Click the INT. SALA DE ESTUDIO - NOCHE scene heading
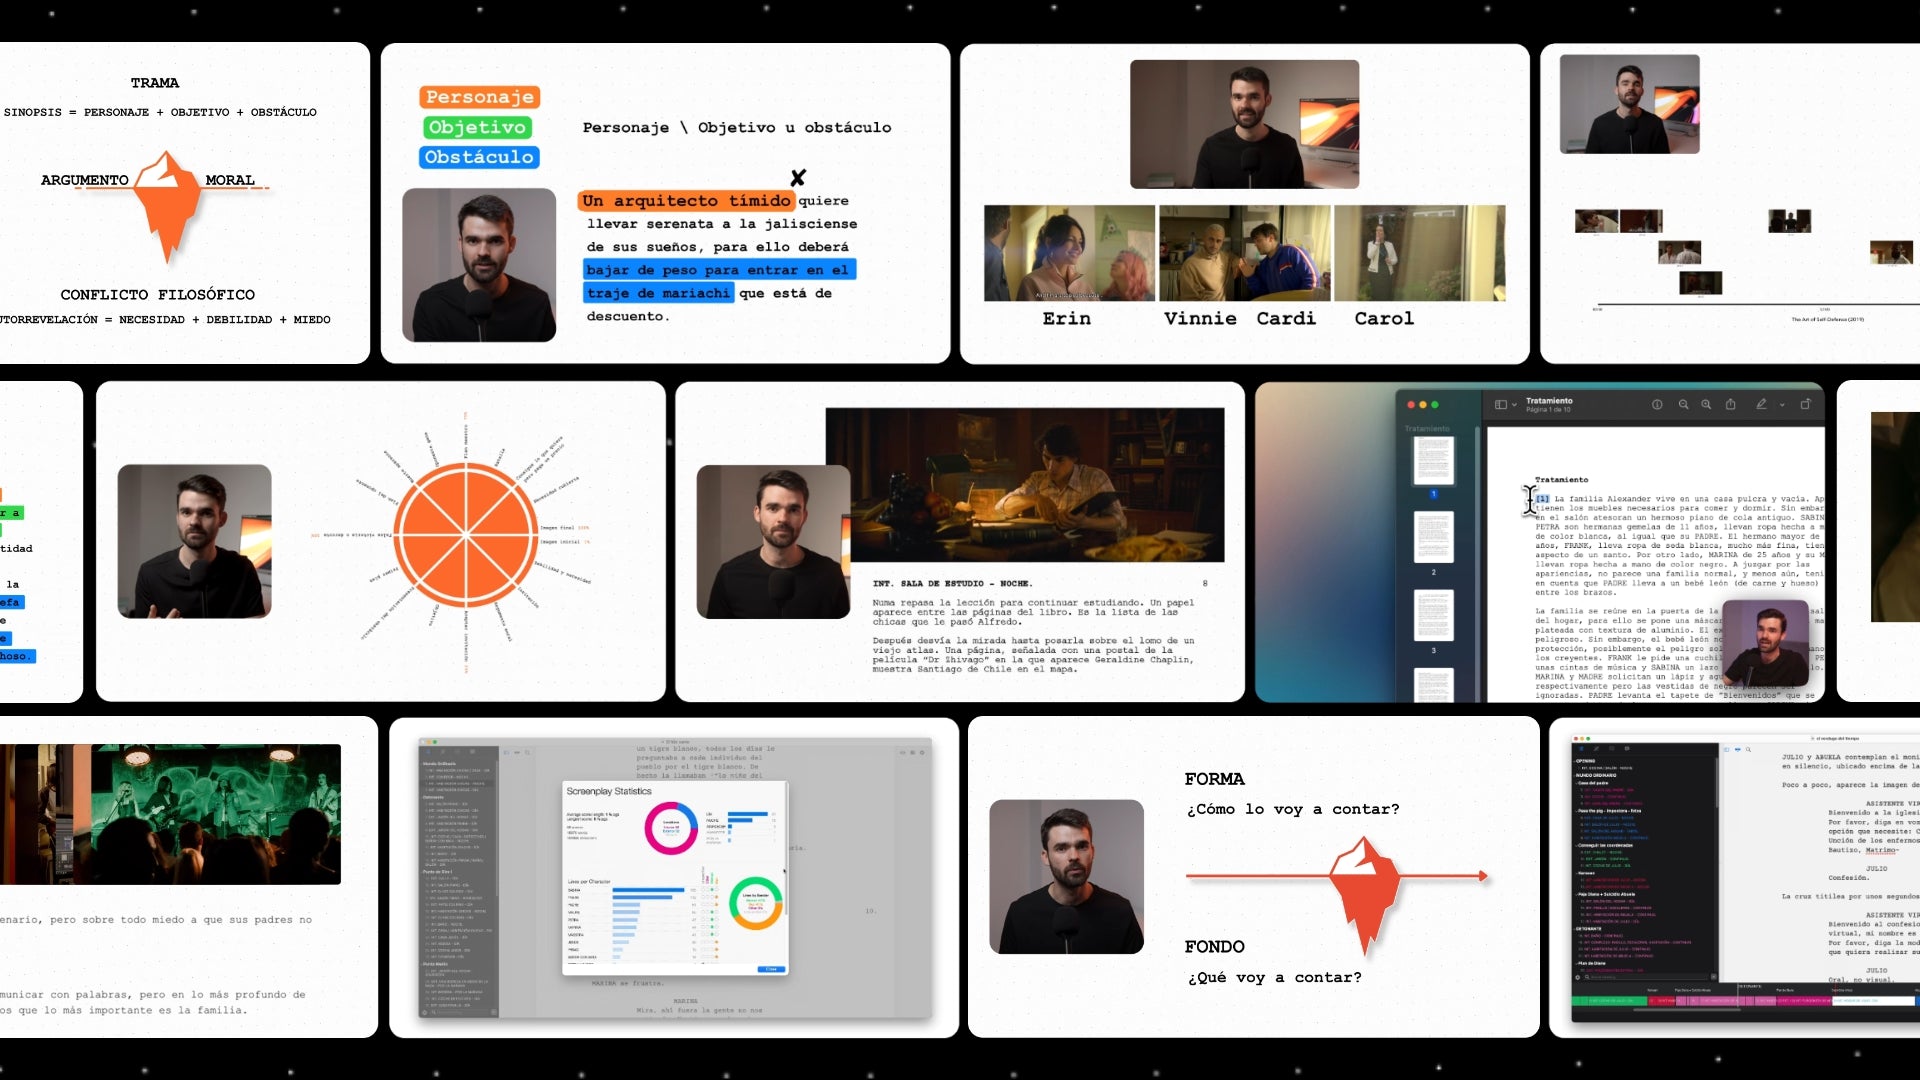1920x1080 pixels. [952, 583]
